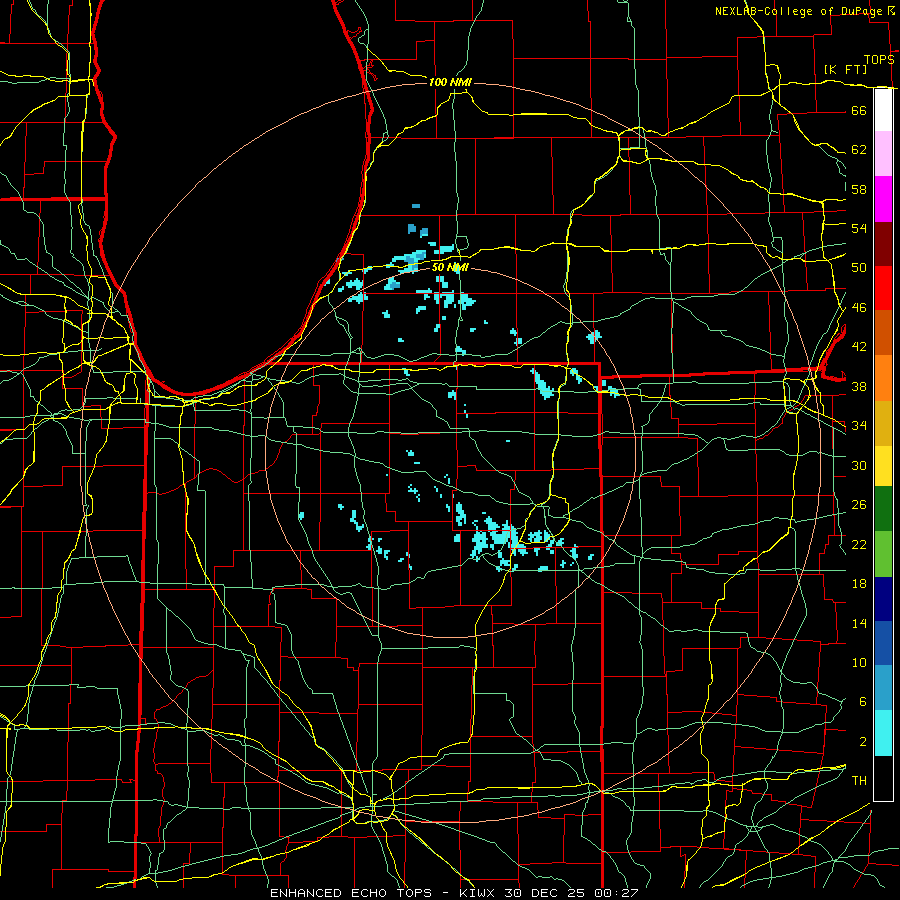Click the NEXLAB-College of DuPage label
Image resolution: width=900 pixels, height=900 pixels.
[x=801, y=11]
